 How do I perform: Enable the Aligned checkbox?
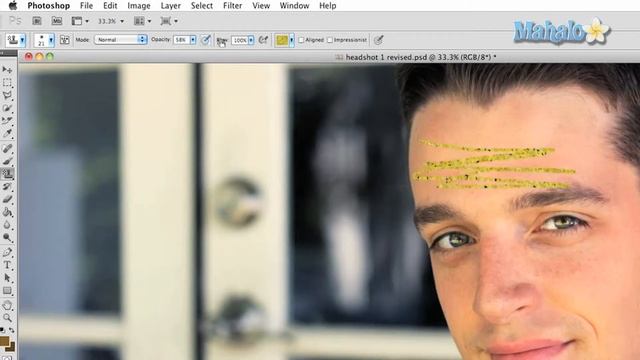[x=301, y=40]
